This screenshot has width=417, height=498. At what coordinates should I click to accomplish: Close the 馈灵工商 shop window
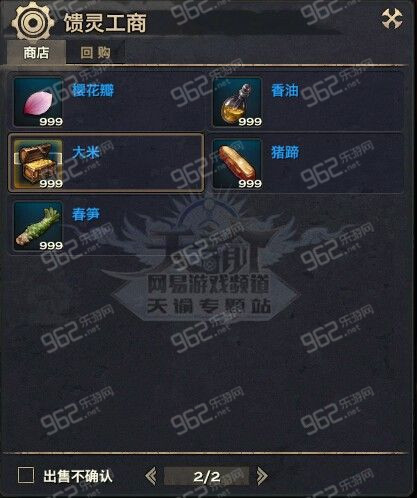392,19
